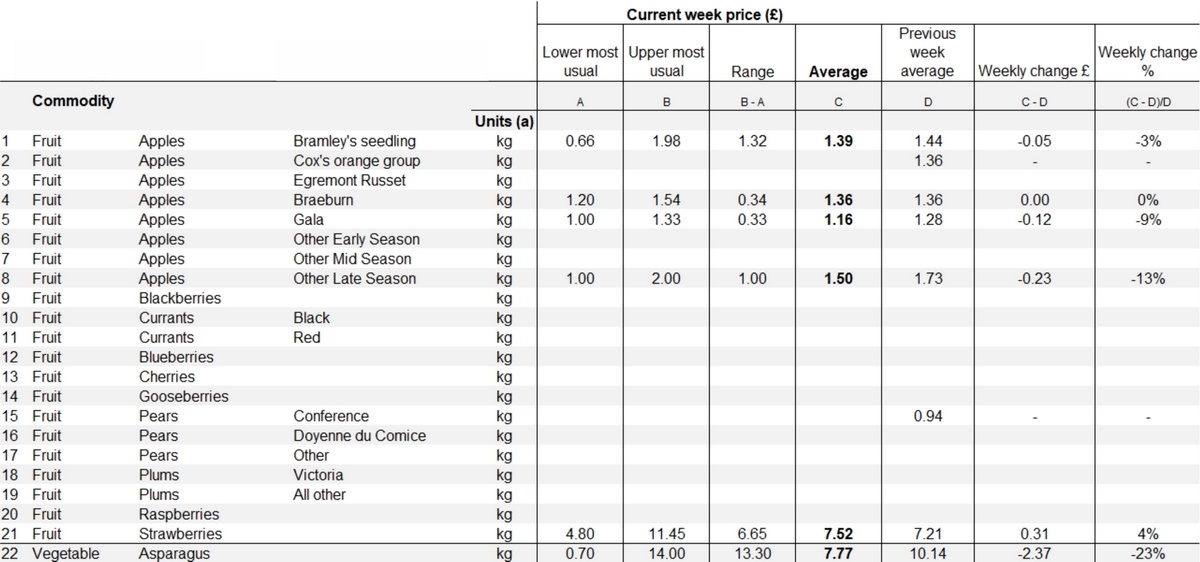Image resolution: width=1200 pixels, height=562 pixels.
Task: Click the Doyenne du Comice cell
Action: (x=359, y=436)
